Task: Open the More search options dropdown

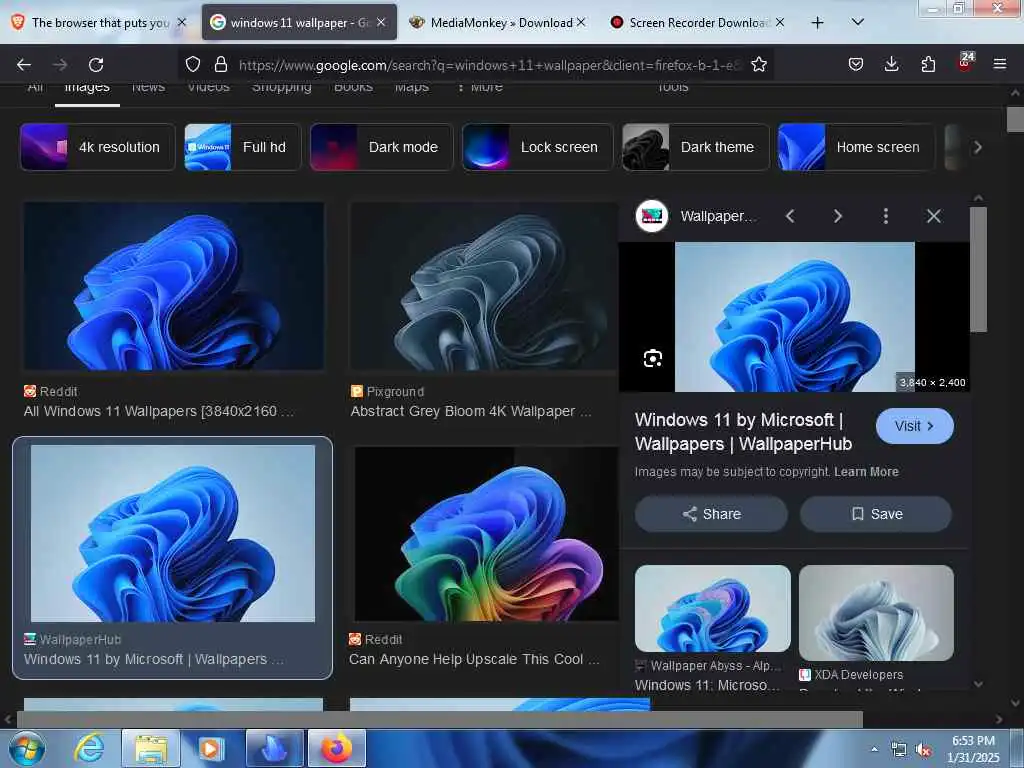Action: pos(479,87)
